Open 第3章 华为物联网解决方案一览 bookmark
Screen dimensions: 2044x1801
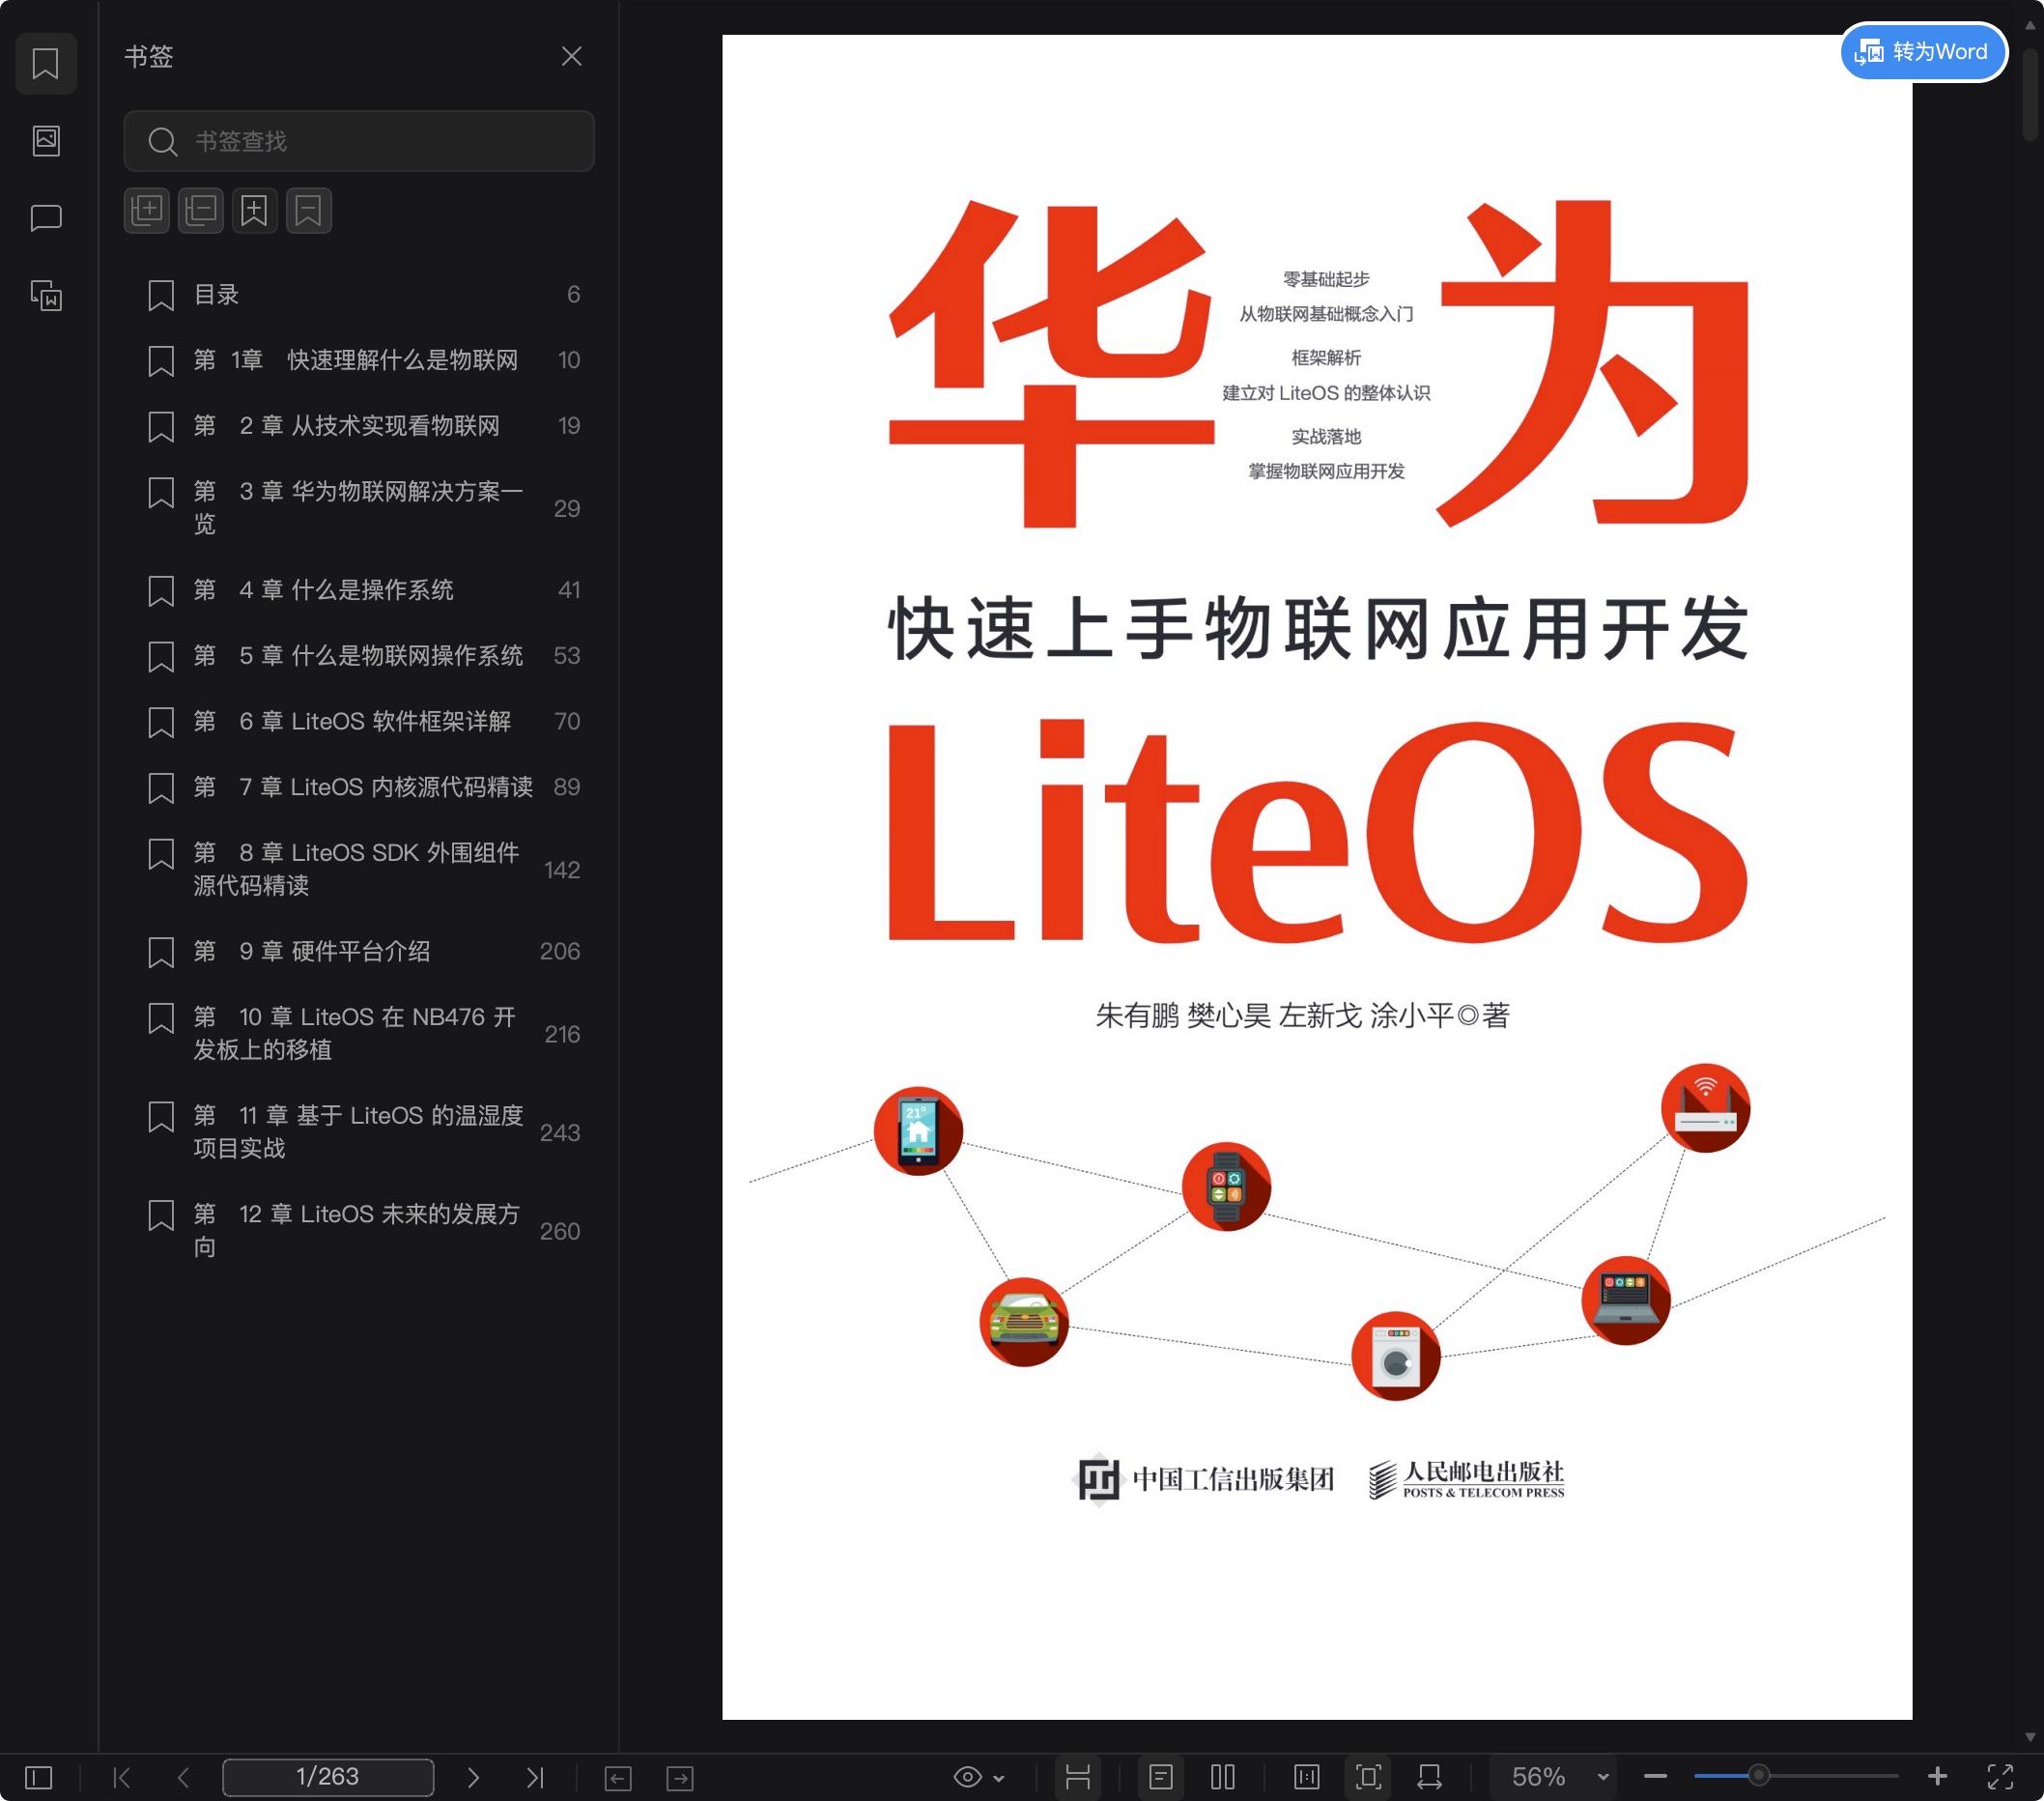click(x=359, y=508)
